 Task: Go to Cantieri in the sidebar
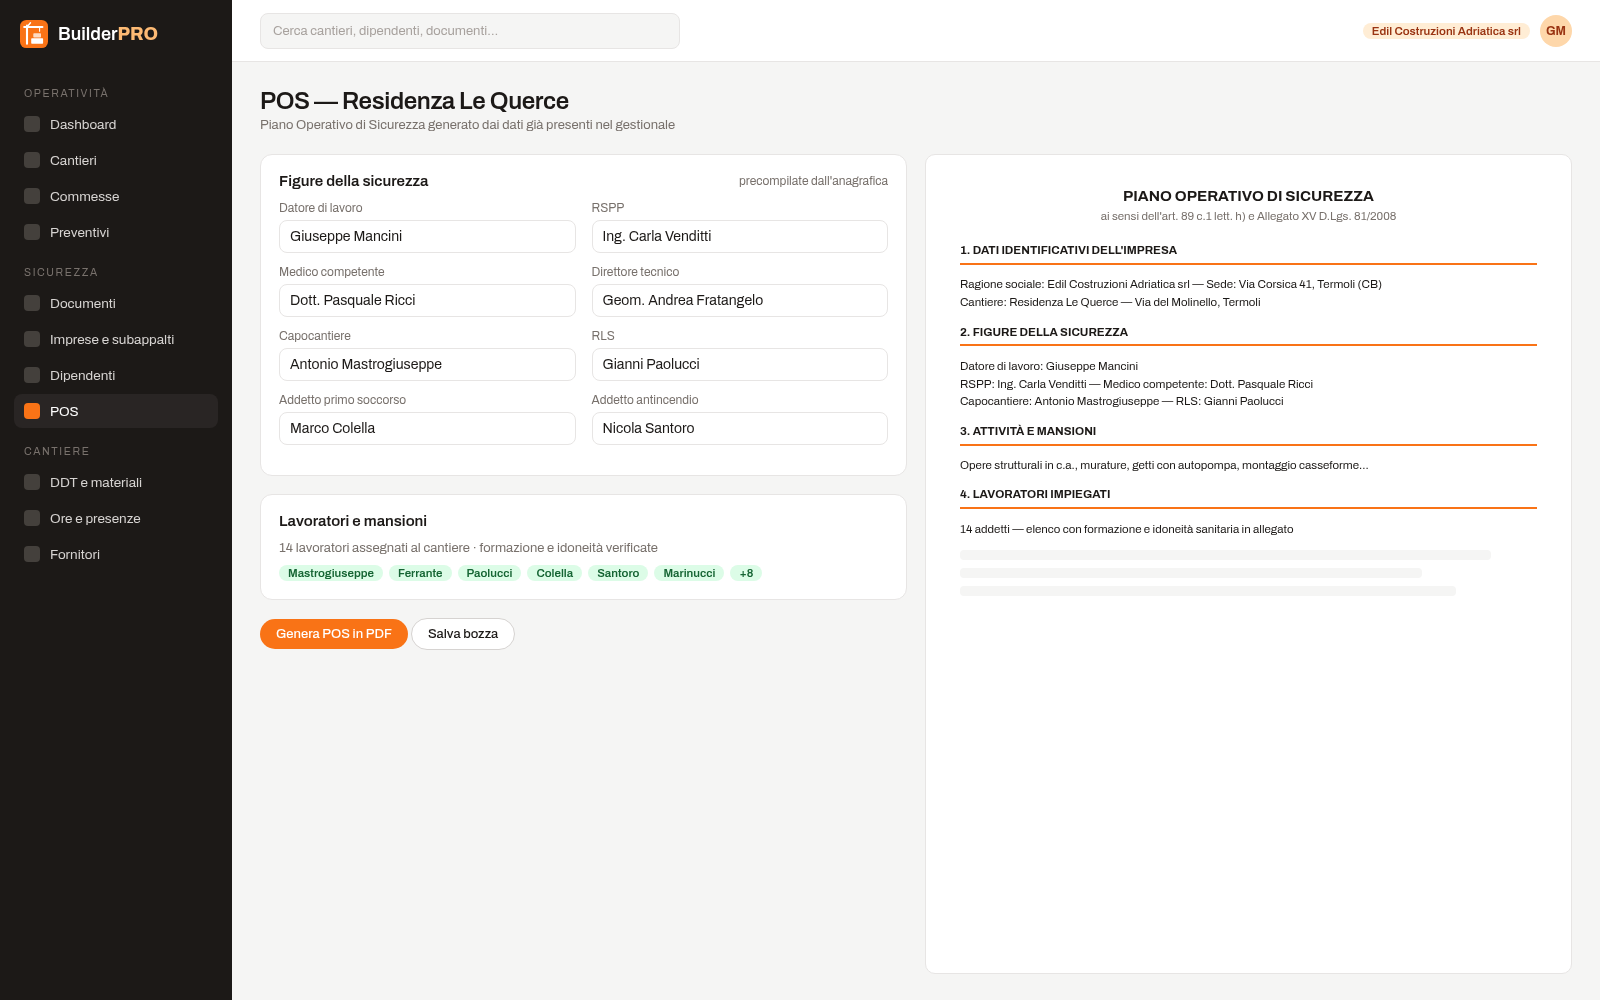tap(116, 160)
